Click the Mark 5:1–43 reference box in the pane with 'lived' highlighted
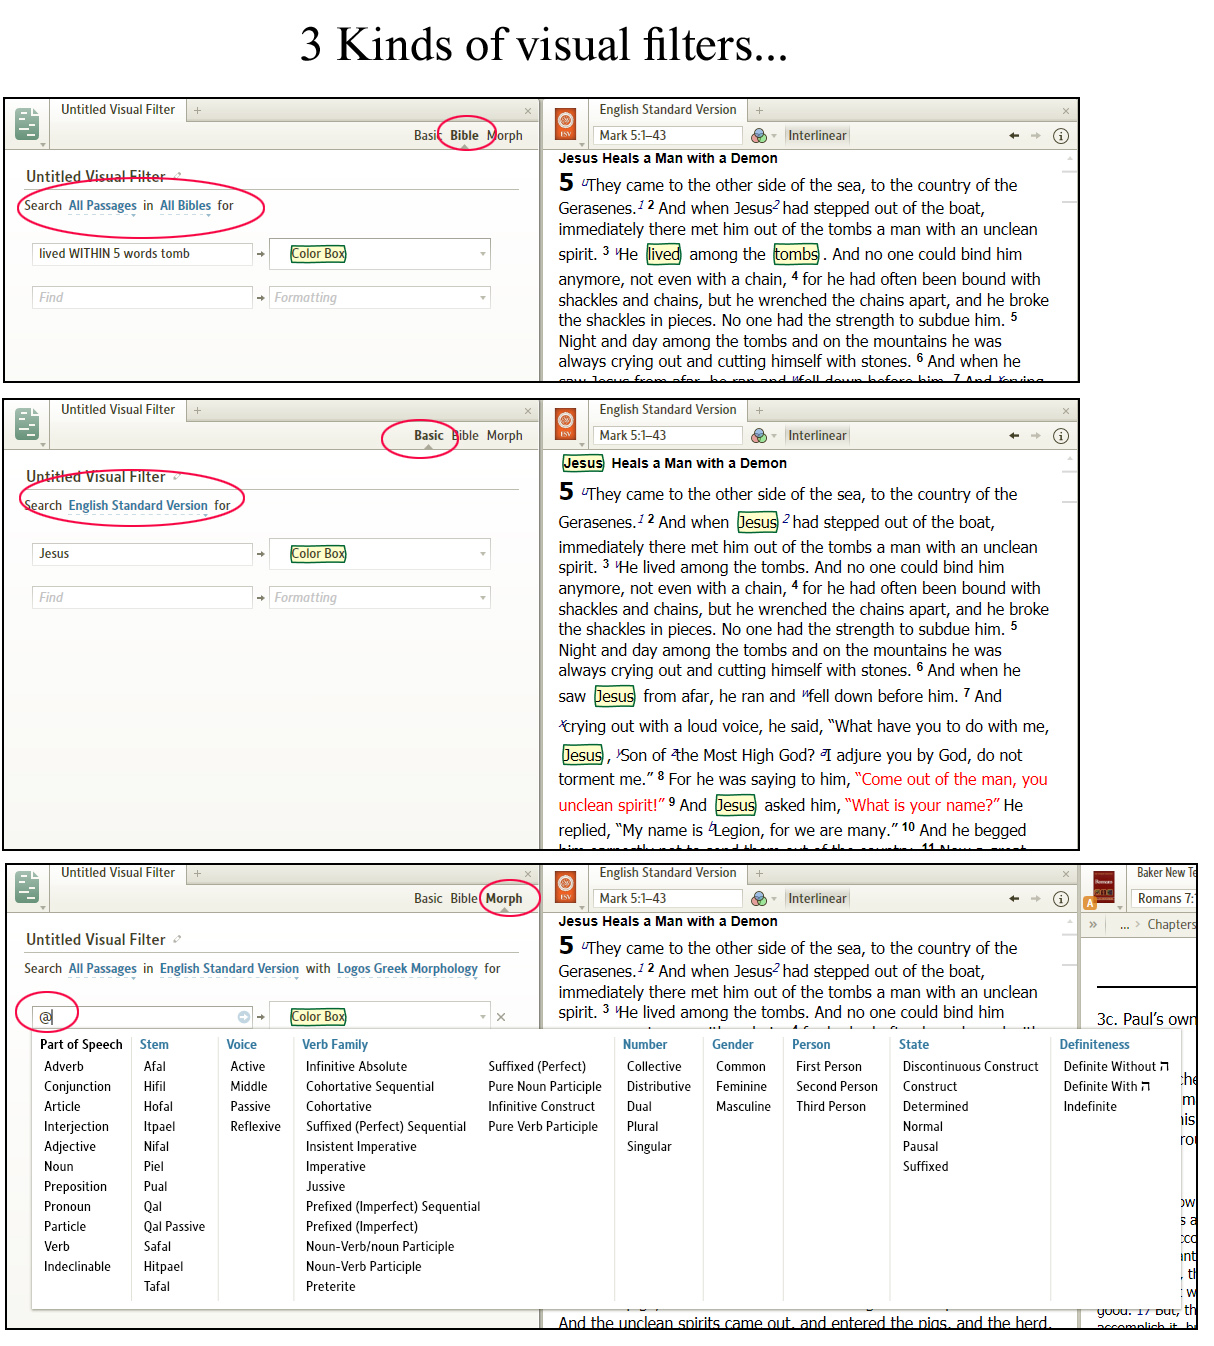 click(668, 136)
